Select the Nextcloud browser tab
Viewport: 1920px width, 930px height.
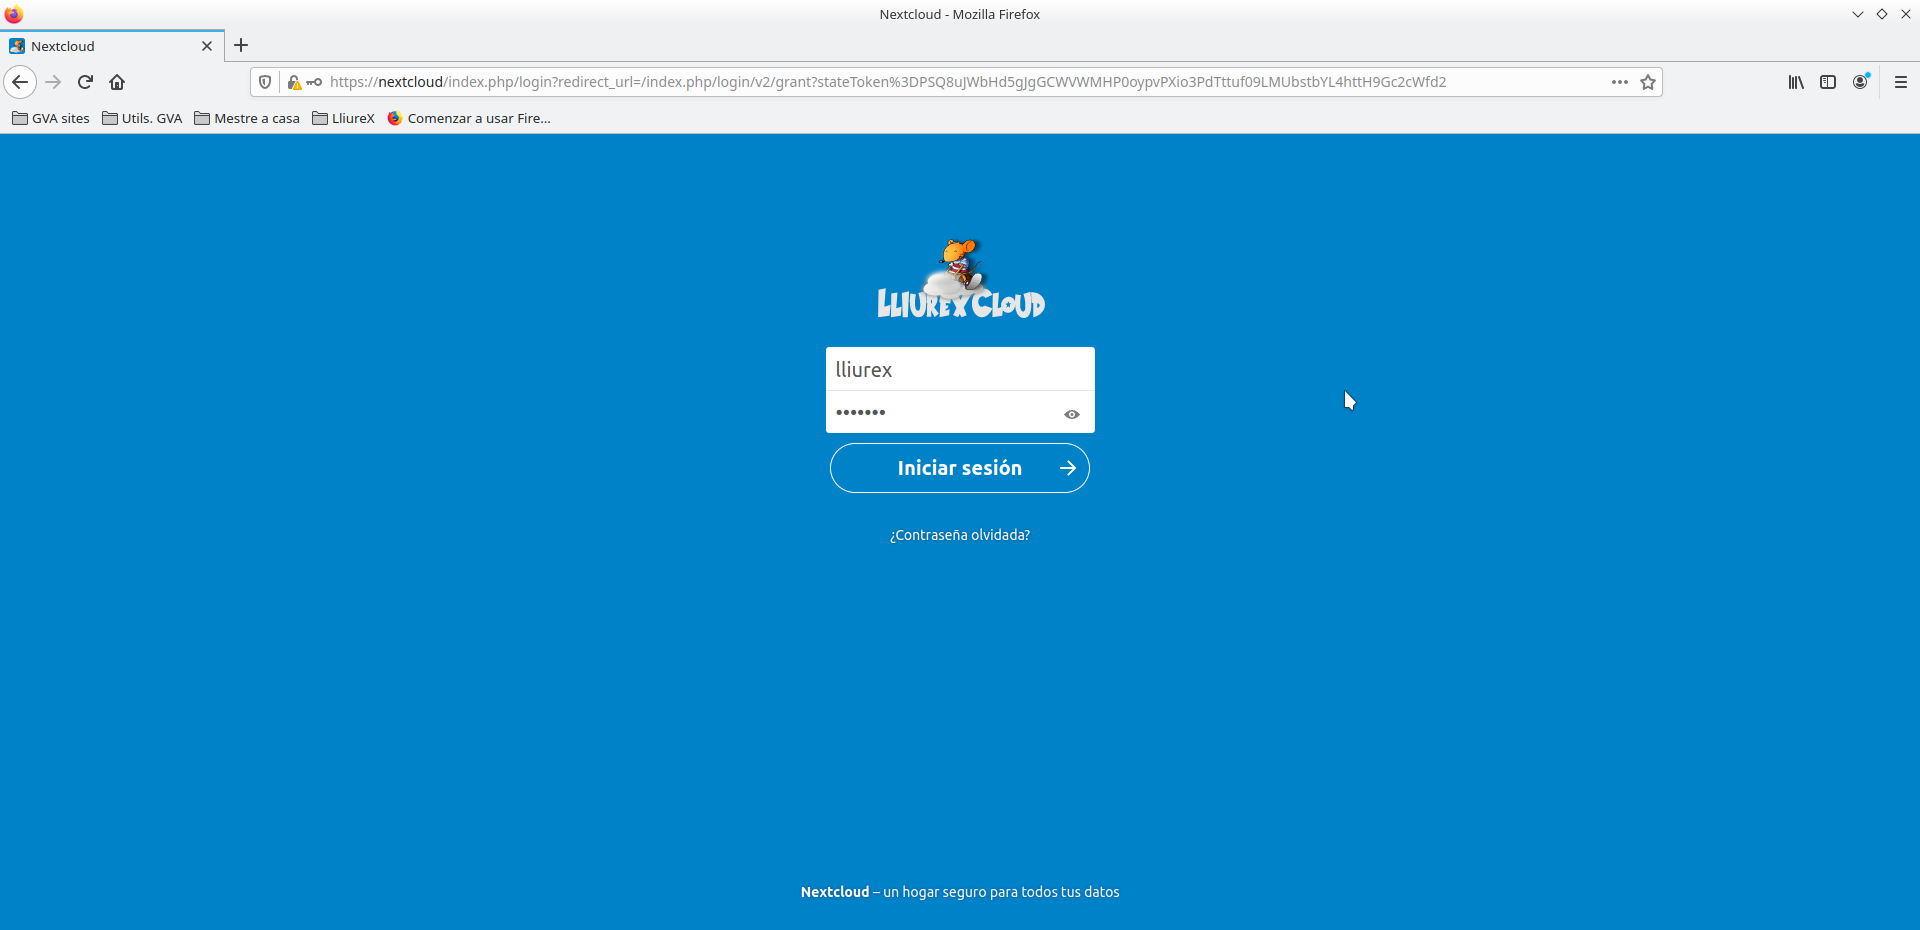(100, 46)
